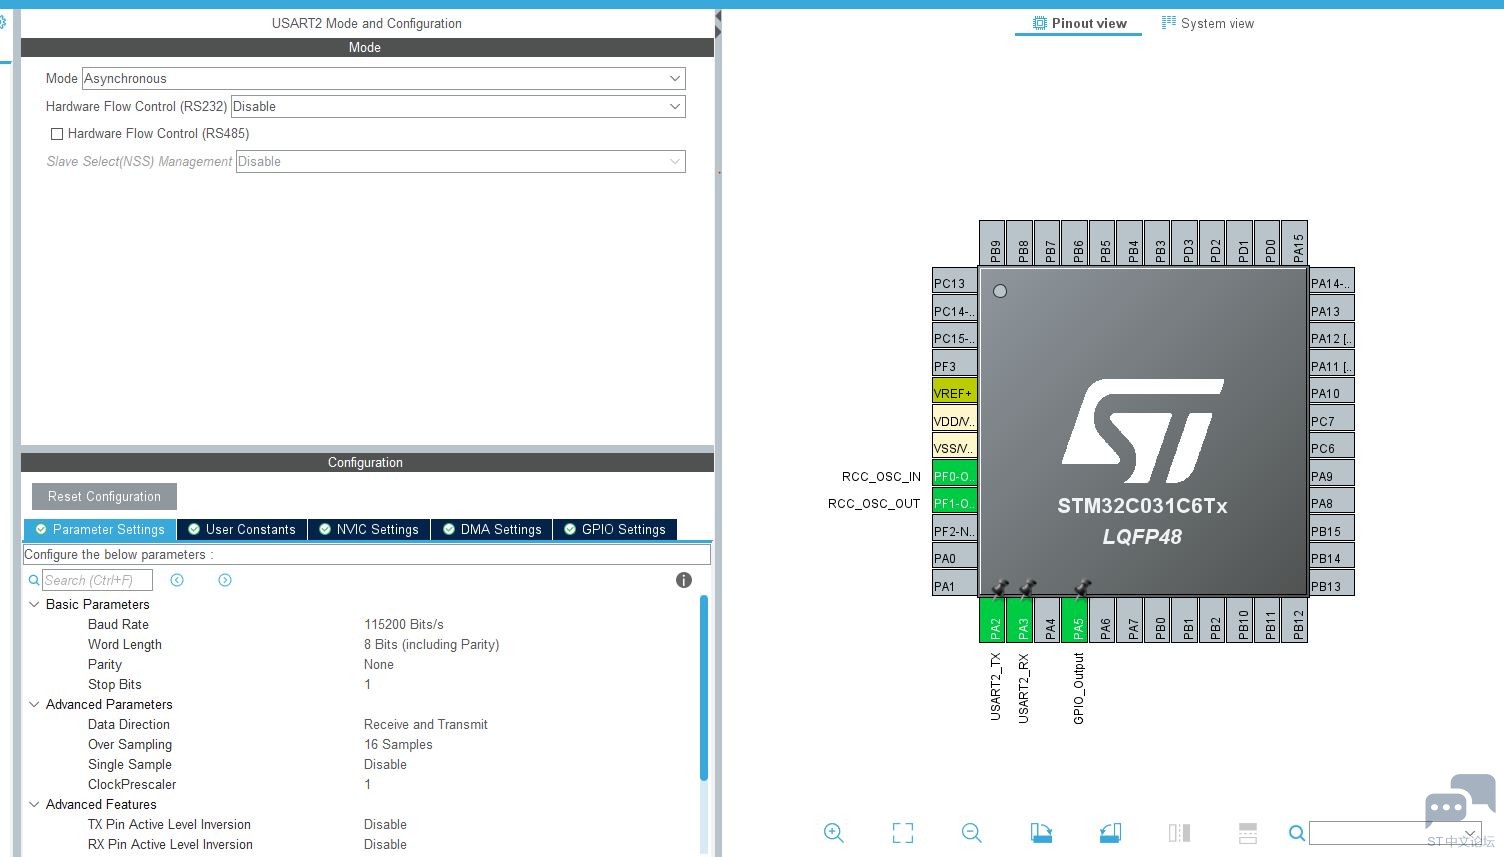The height and width of the screenshot is (857, 1504).
Task: Go to next parameter search result
Action: pos(225,580)
